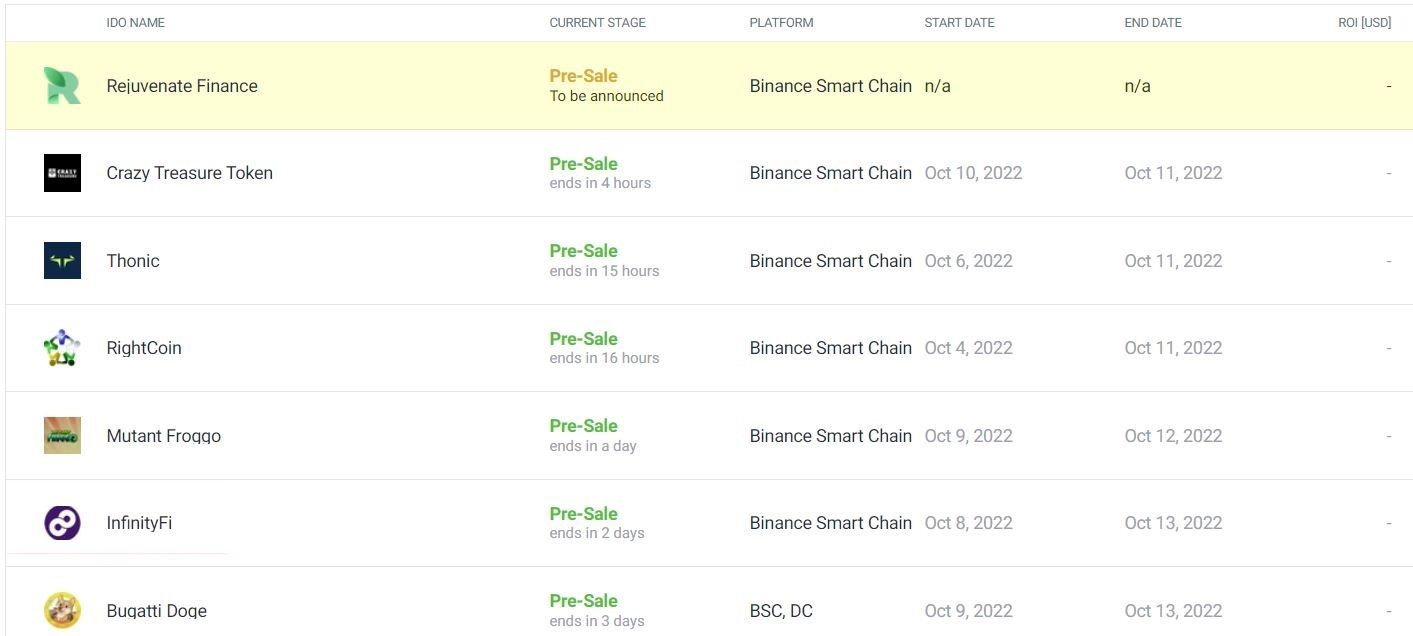
Task: Open the Thonic IDO name link
Action: point(133,261)
